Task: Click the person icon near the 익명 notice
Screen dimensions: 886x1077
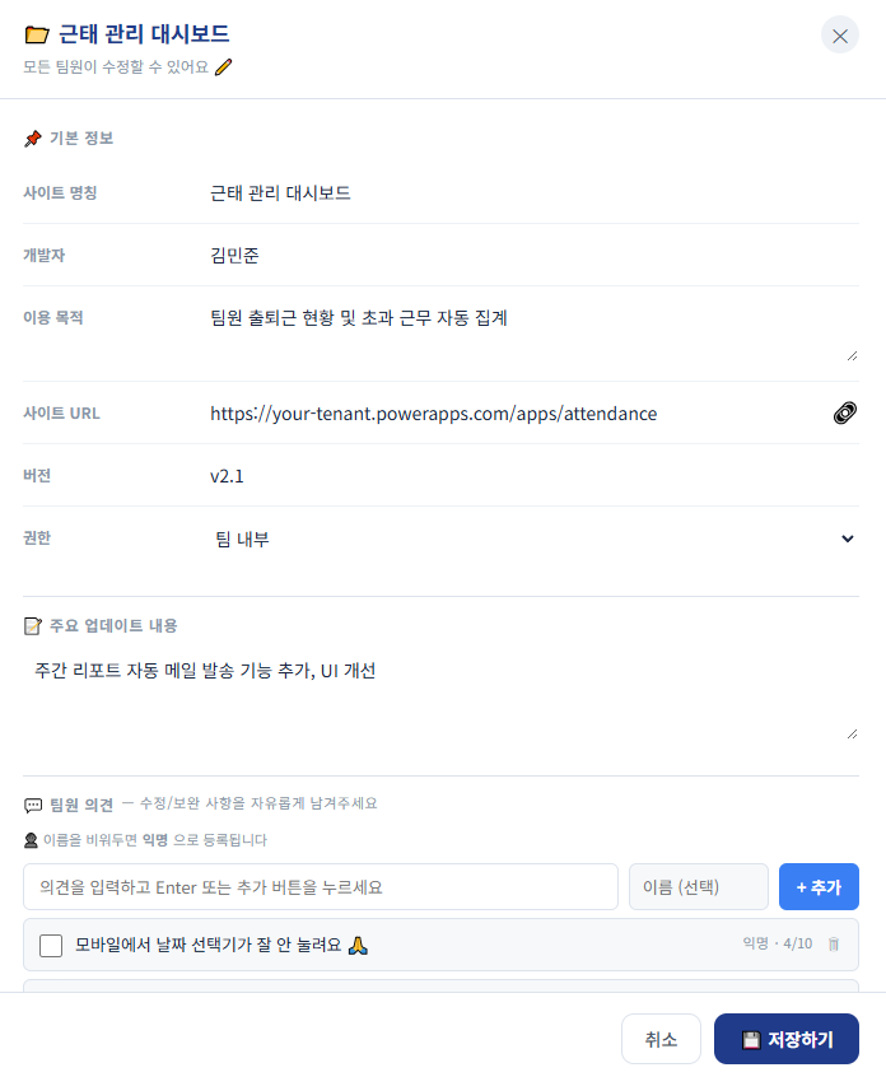Action: pyautogui.click(x=31, y=841)
